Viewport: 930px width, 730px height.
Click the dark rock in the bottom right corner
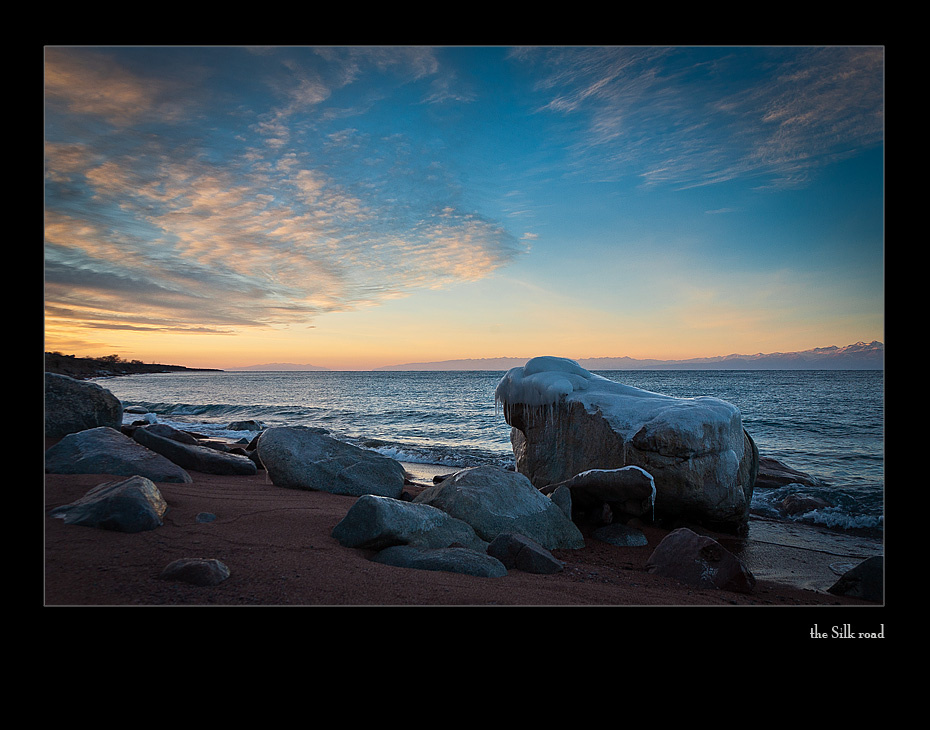pos(858,579)
